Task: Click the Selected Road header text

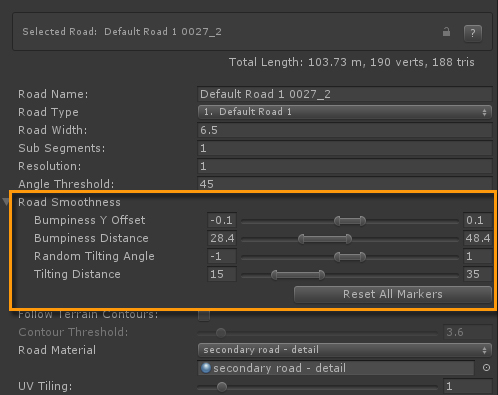Action: (122, 32)
